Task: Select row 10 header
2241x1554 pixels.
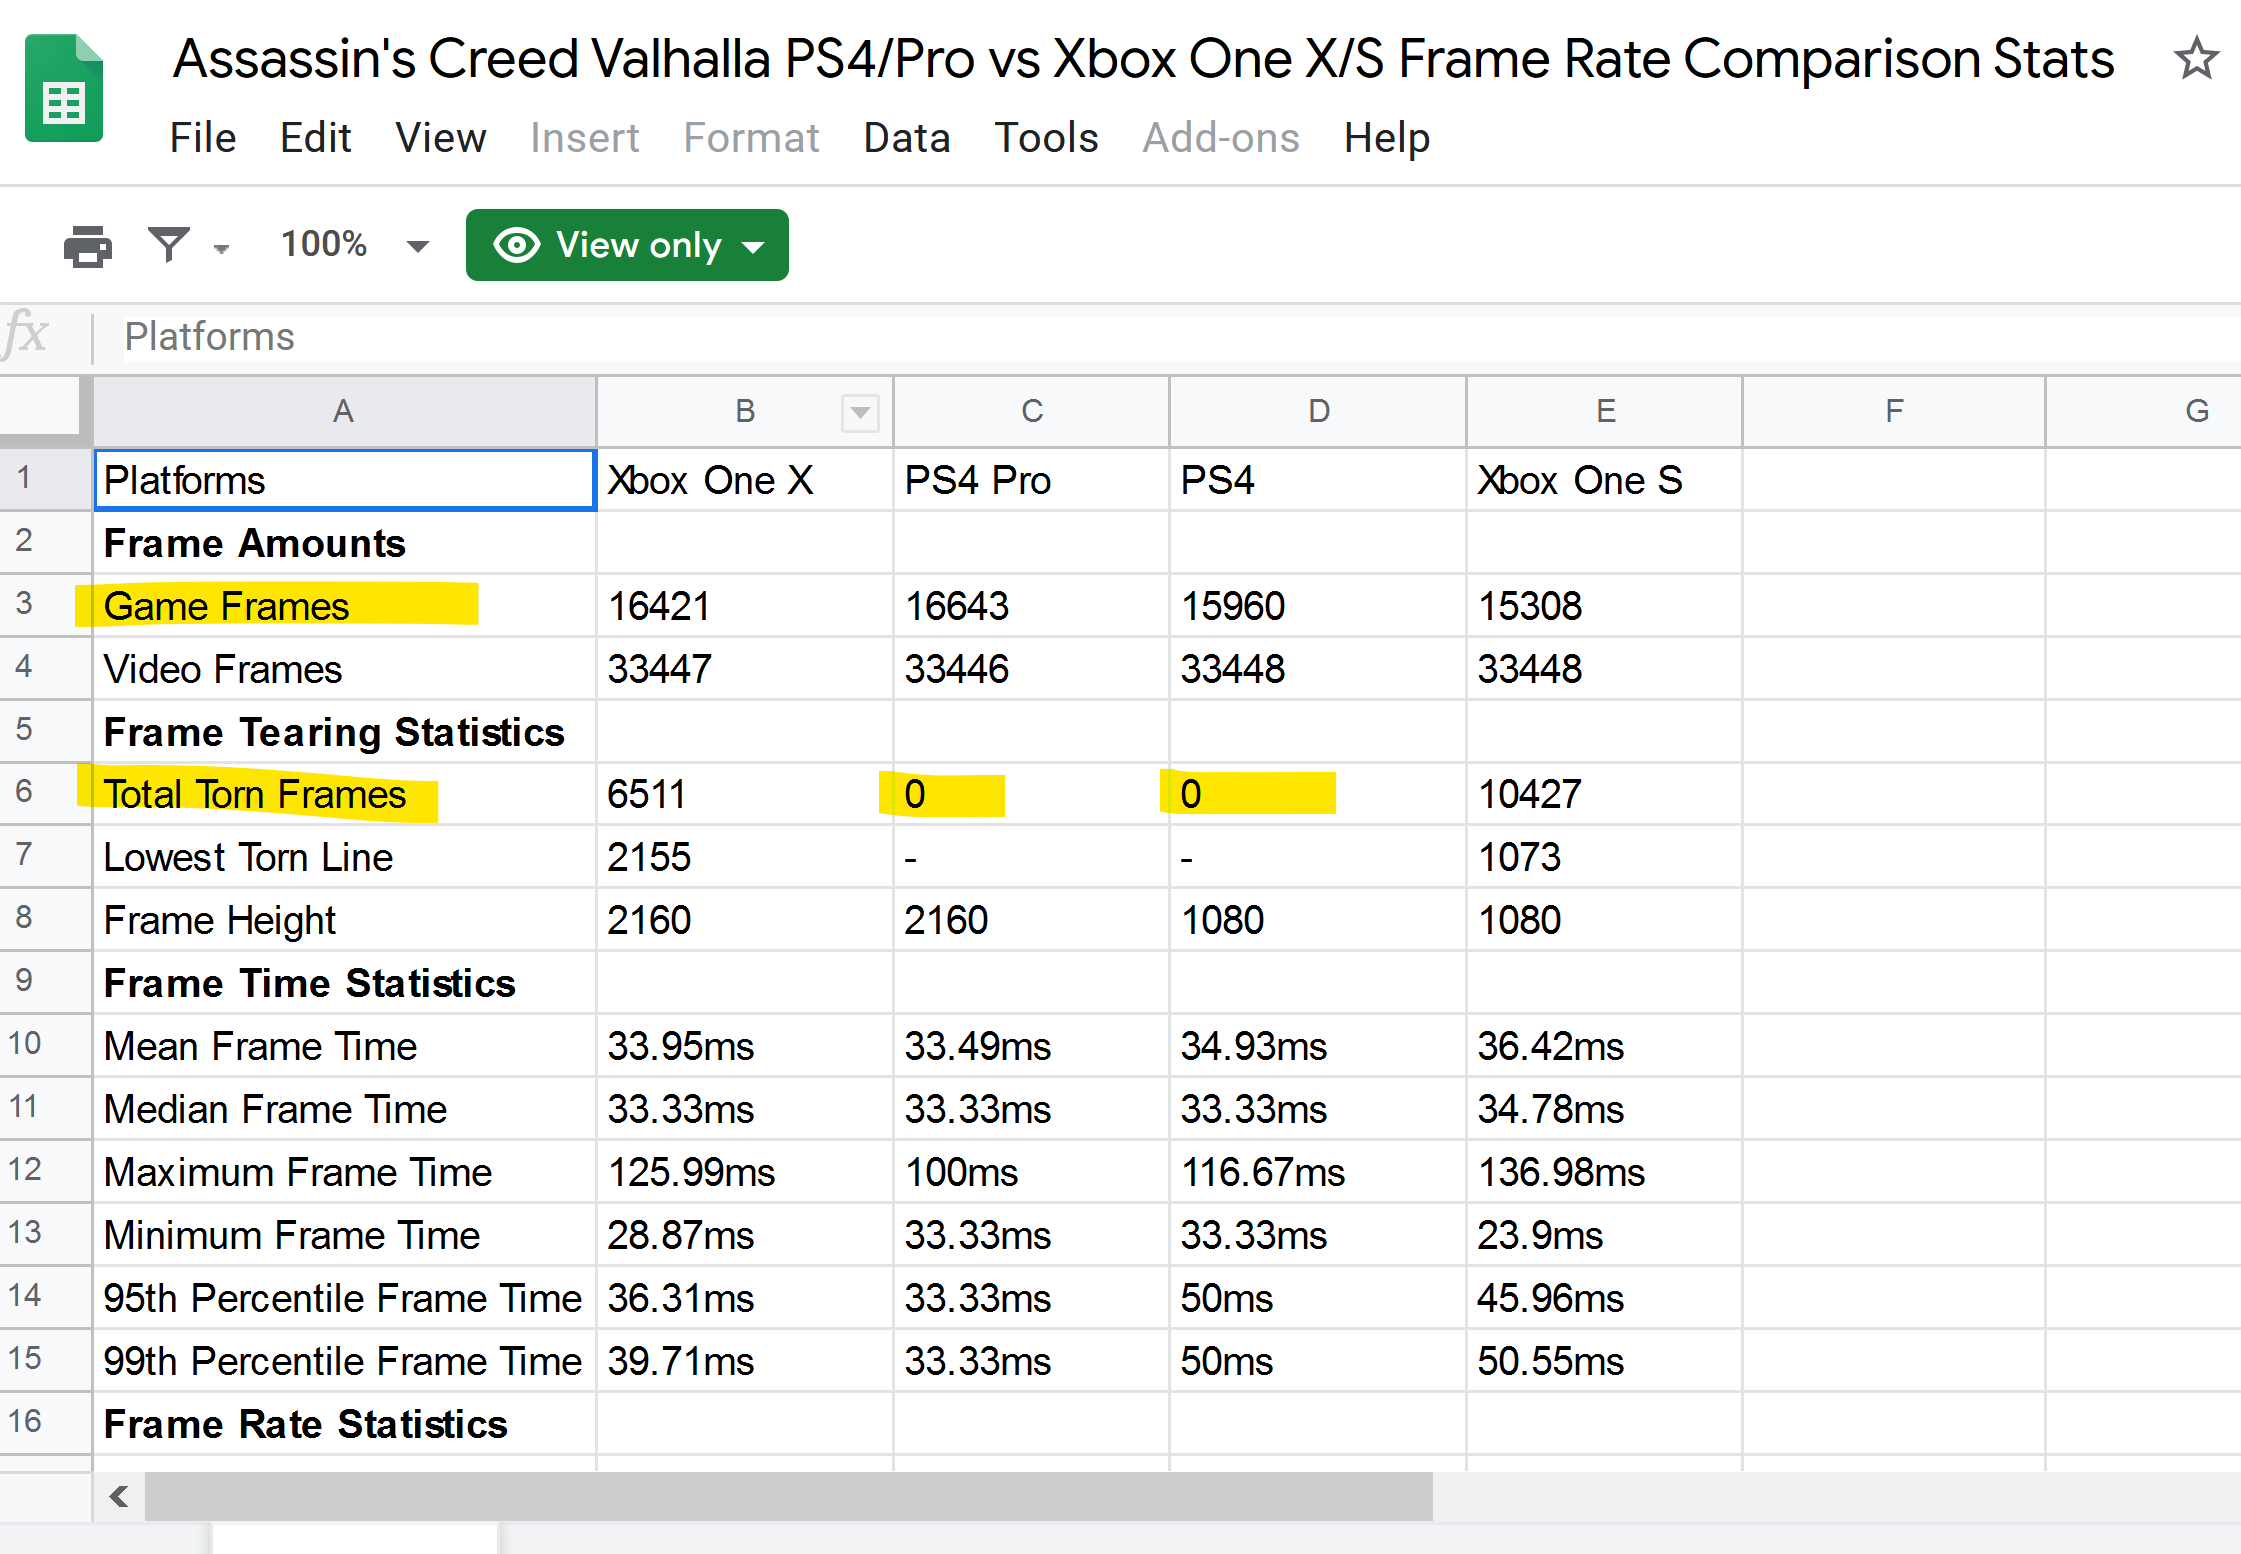Action: (x=45, y=1045)
